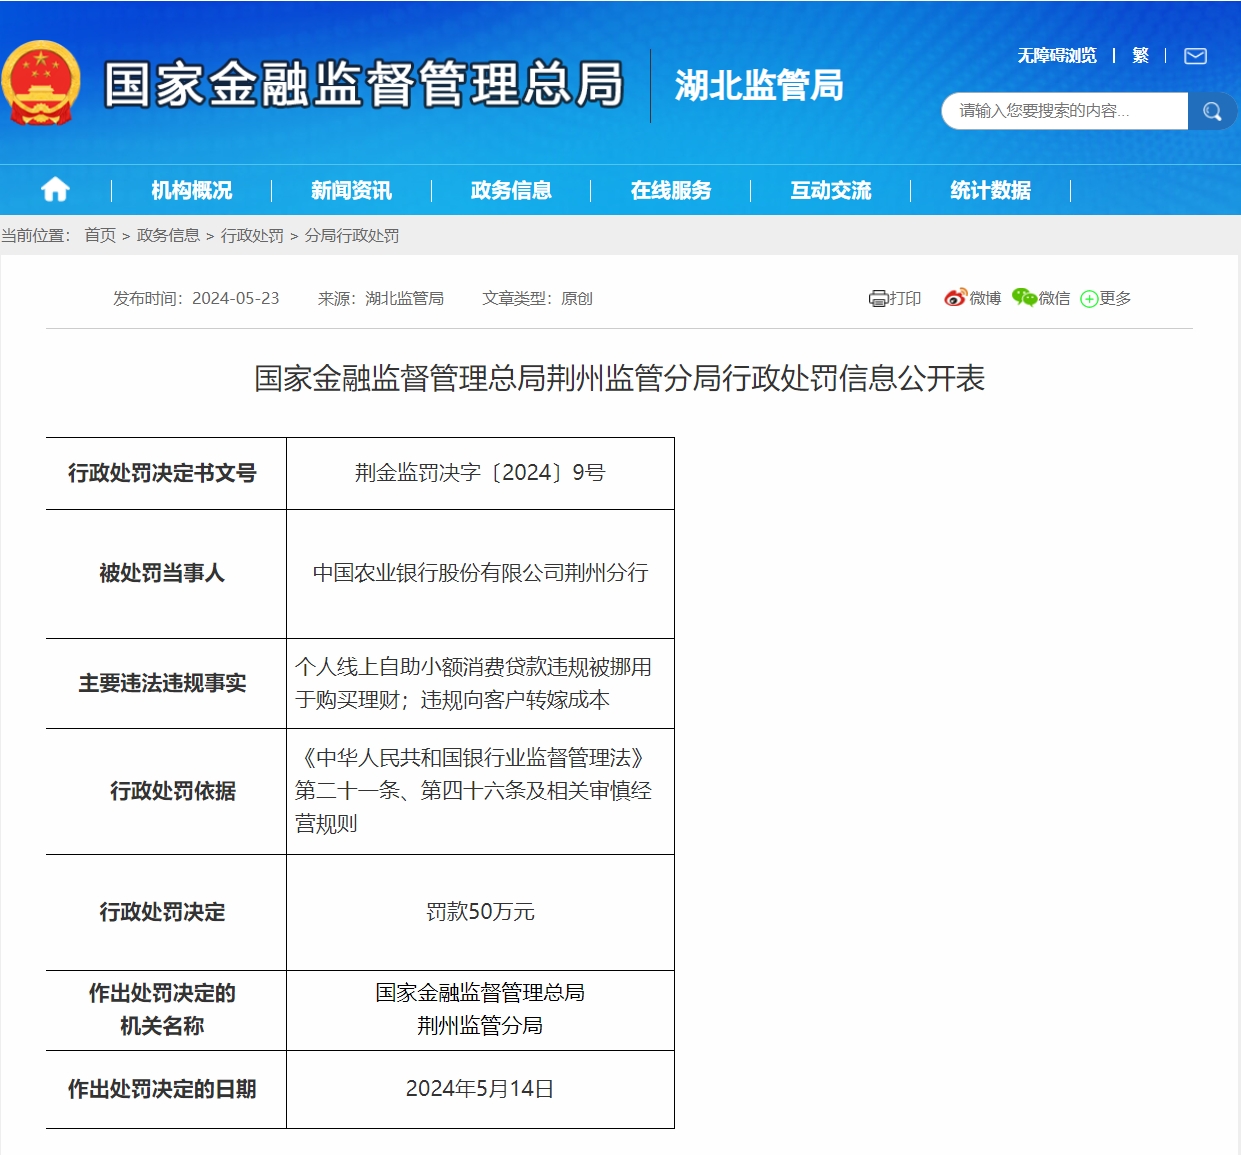This screenshot has width=1241, height=1155.
Task: Click 首页 breadcrumb link
Action: point(100,235)
